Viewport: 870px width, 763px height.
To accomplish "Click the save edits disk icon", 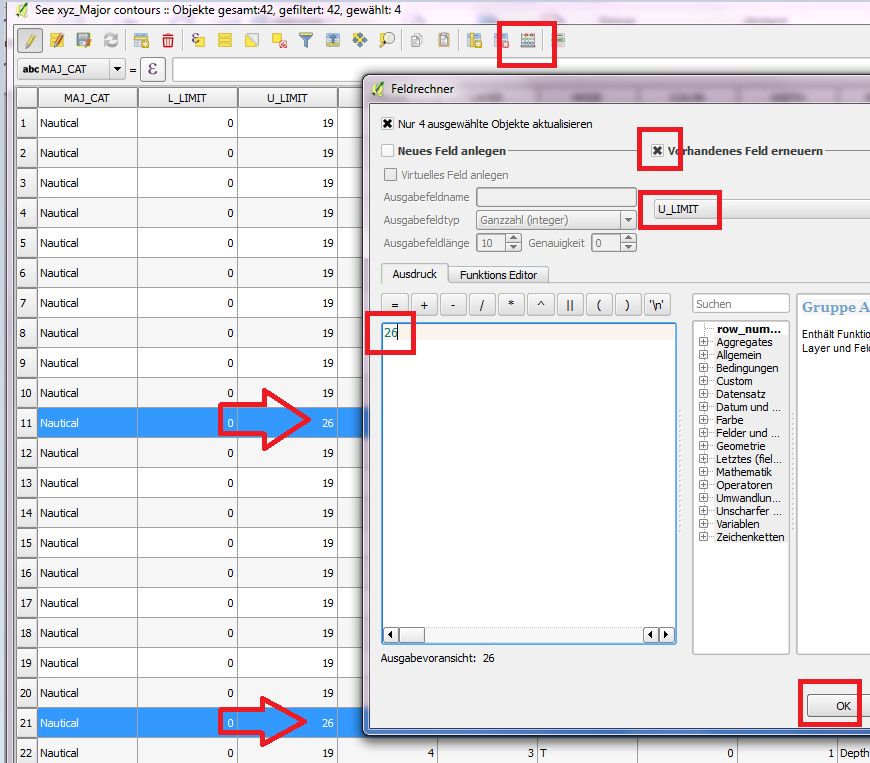I will point(83,40).
